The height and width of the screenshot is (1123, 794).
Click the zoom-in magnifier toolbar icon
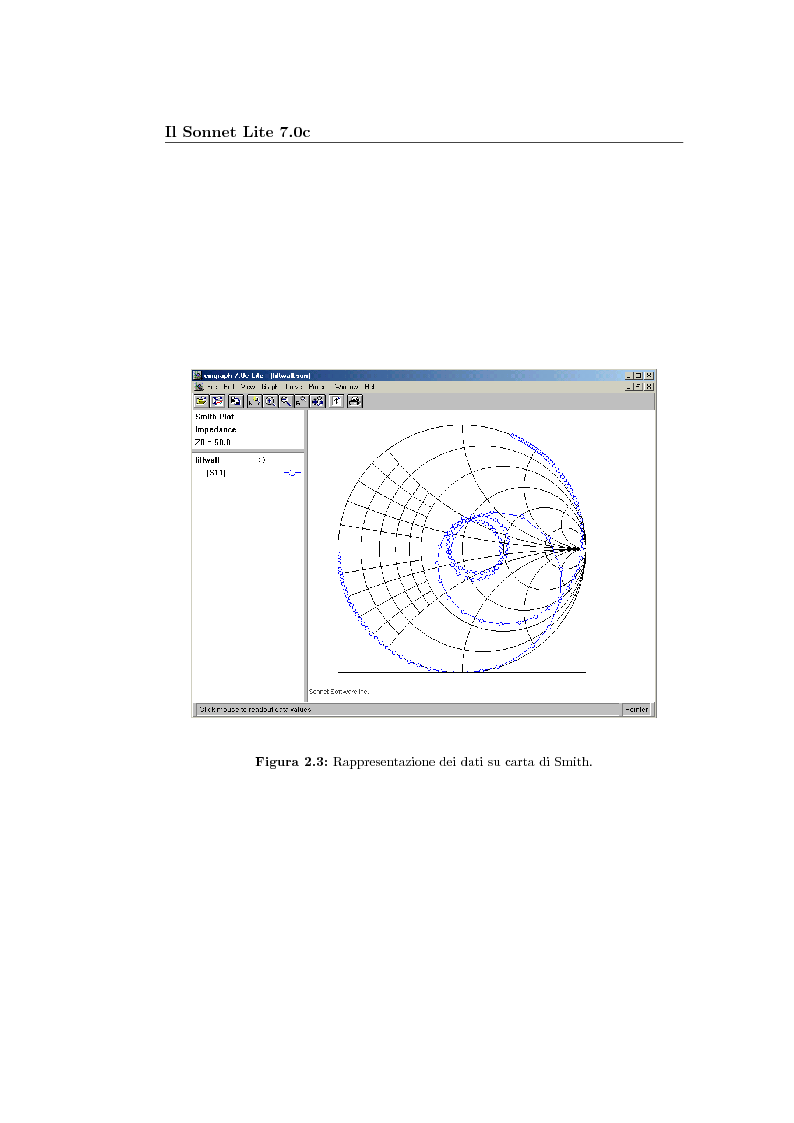270,401
